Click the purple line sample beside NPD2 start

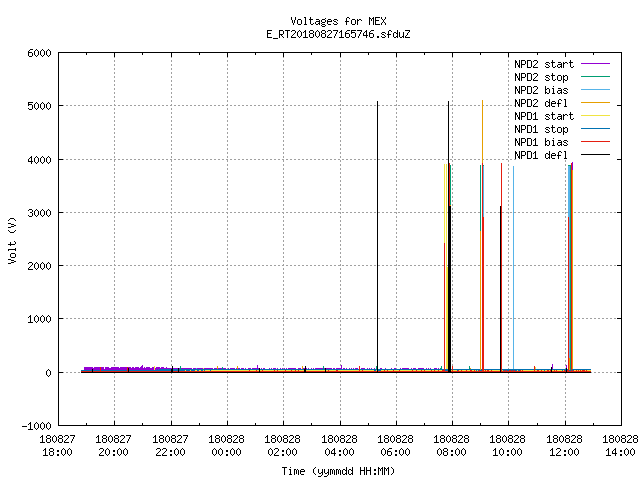tap(596, 64)
